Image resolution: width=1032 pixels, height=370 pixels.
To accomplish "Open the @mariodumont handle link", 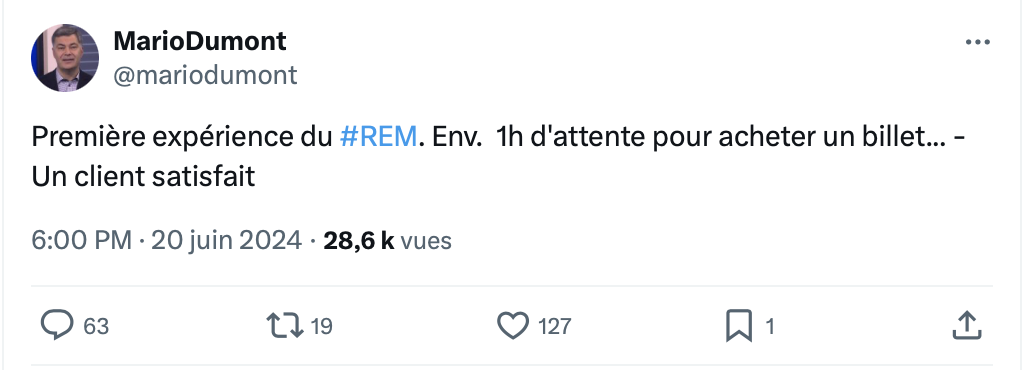I will click(x=205, y=75).
